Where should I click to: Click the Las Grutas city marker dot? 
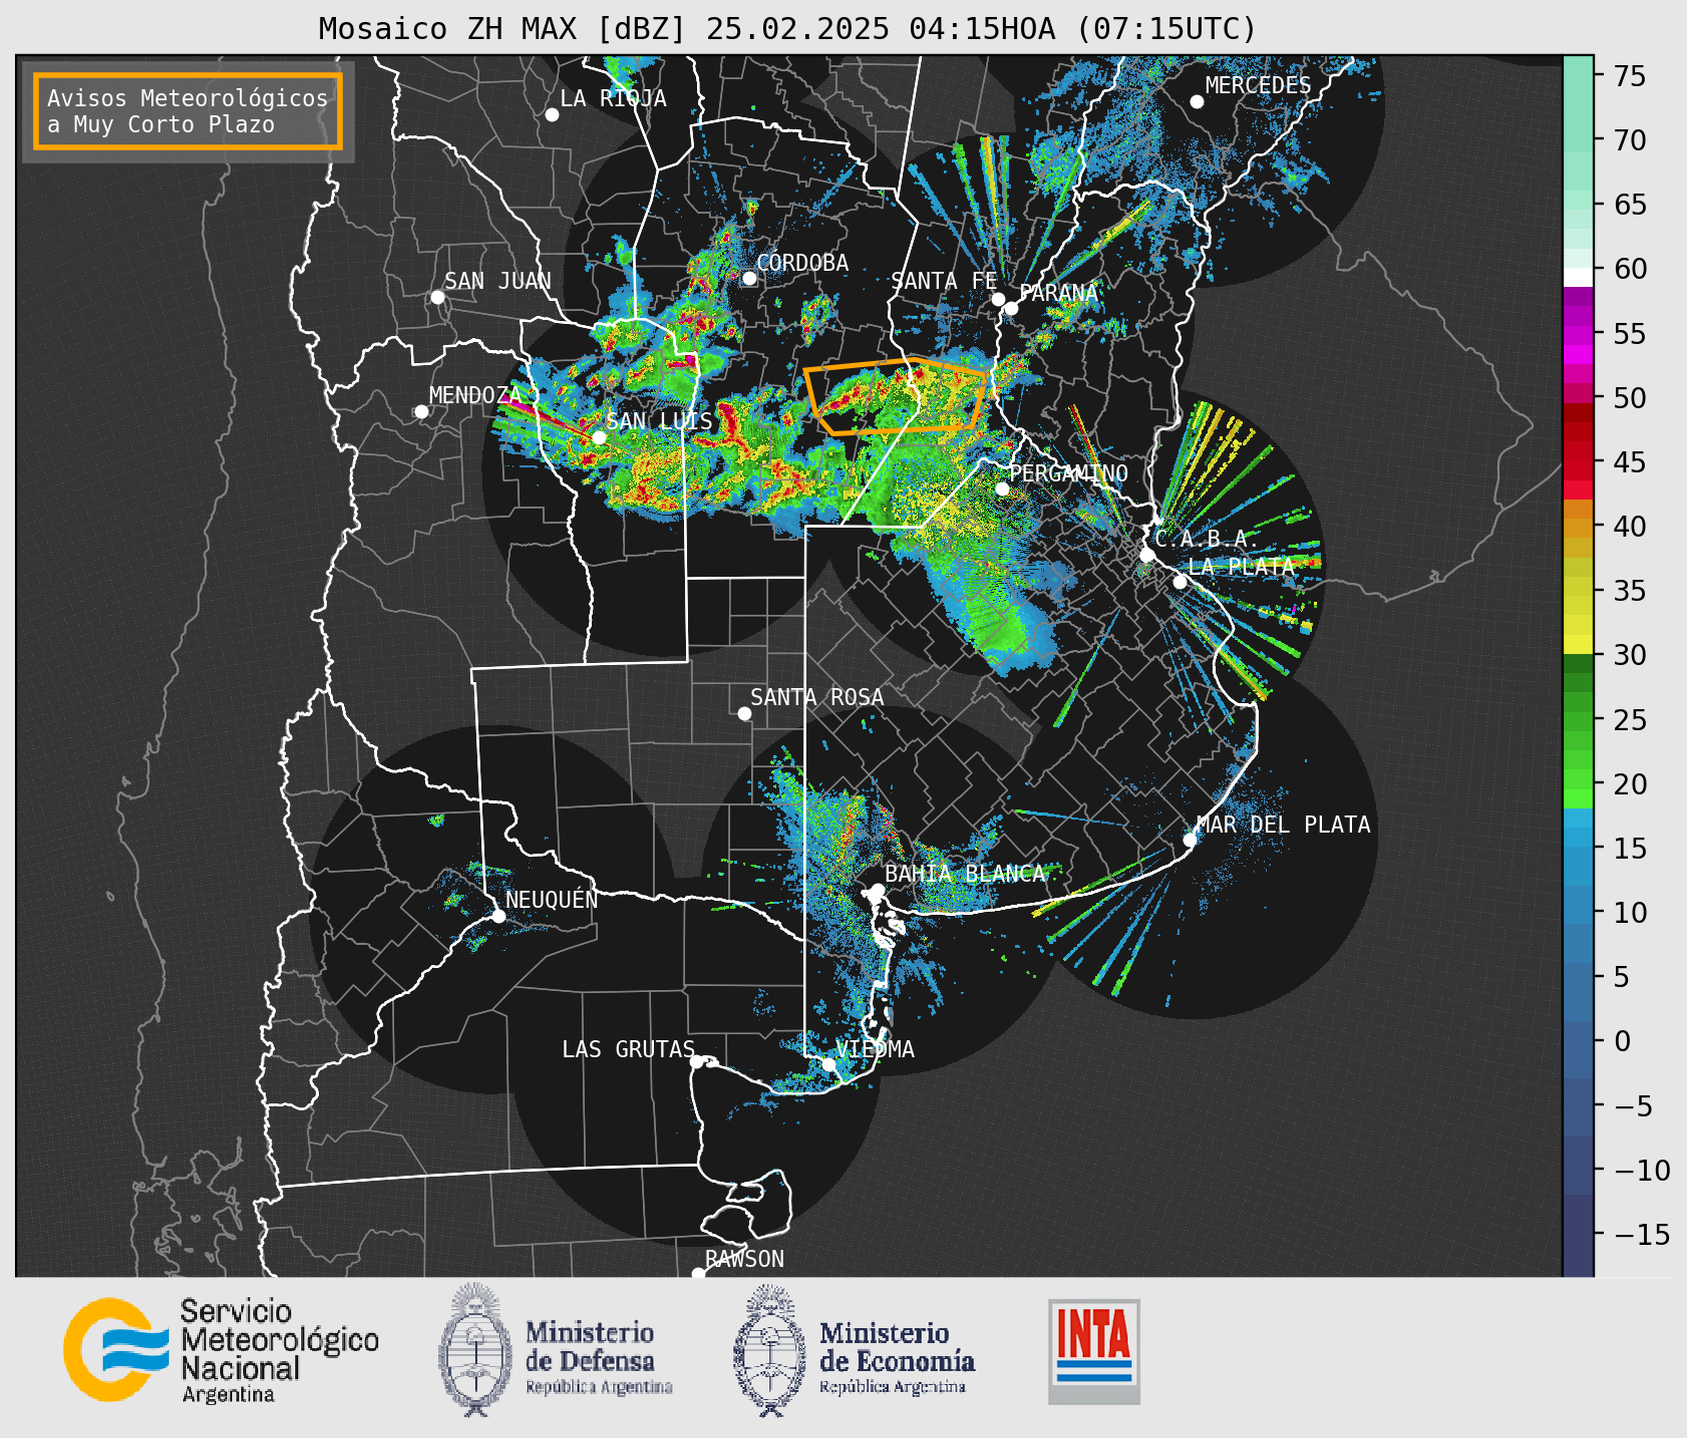[x=697, y=1061]
